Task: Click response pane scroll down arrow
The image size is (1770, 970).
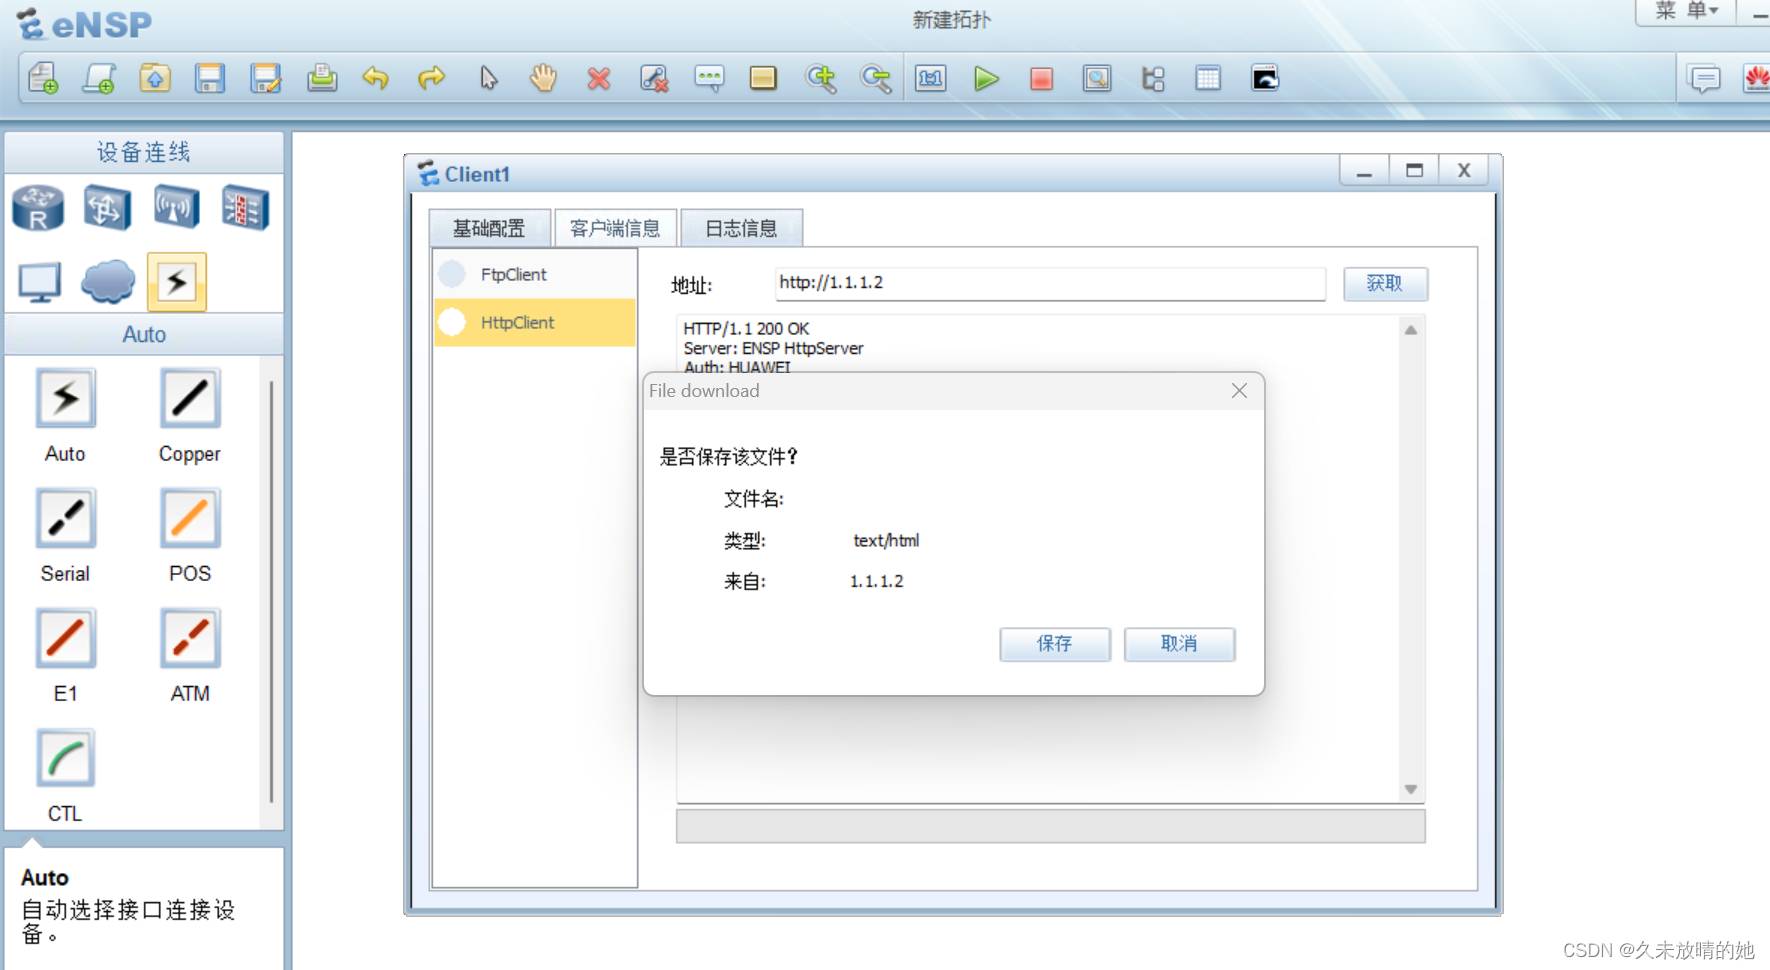Action: (1411, 789)
